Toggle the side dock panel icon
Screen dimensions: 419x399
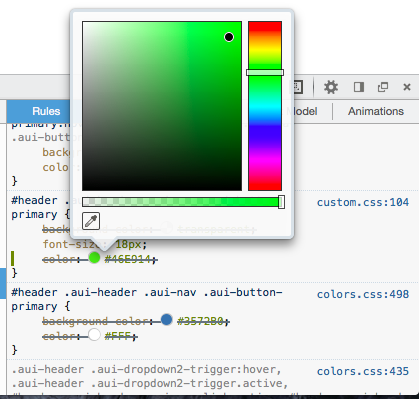pyautogui.click(x=359, y=87)
